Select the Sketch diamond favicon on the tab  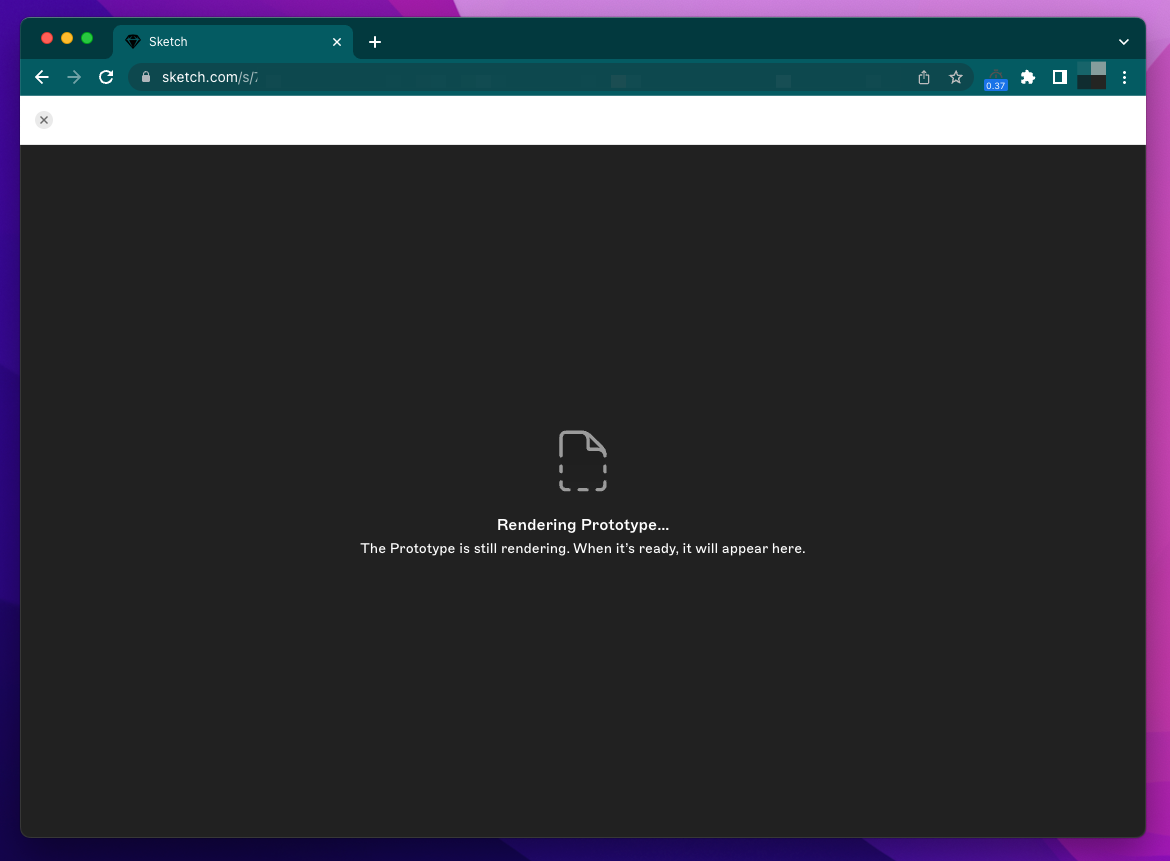pyautogui.click(x=133, y=41)
